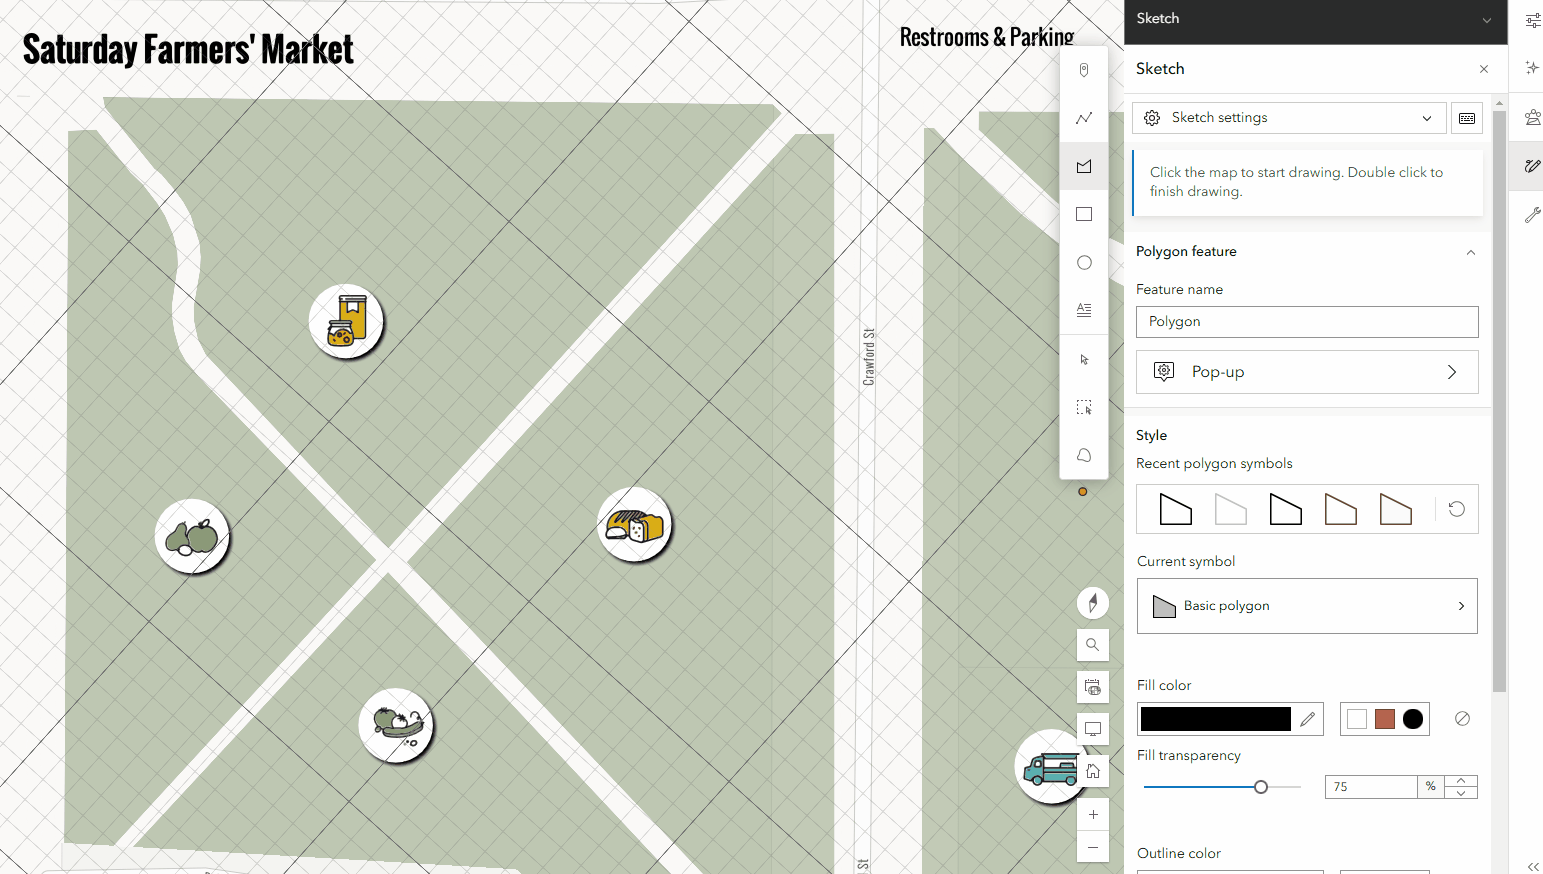Choose the third recent polygon symbol
This screenshot has height=874, width=1543.
(1286, 509)
